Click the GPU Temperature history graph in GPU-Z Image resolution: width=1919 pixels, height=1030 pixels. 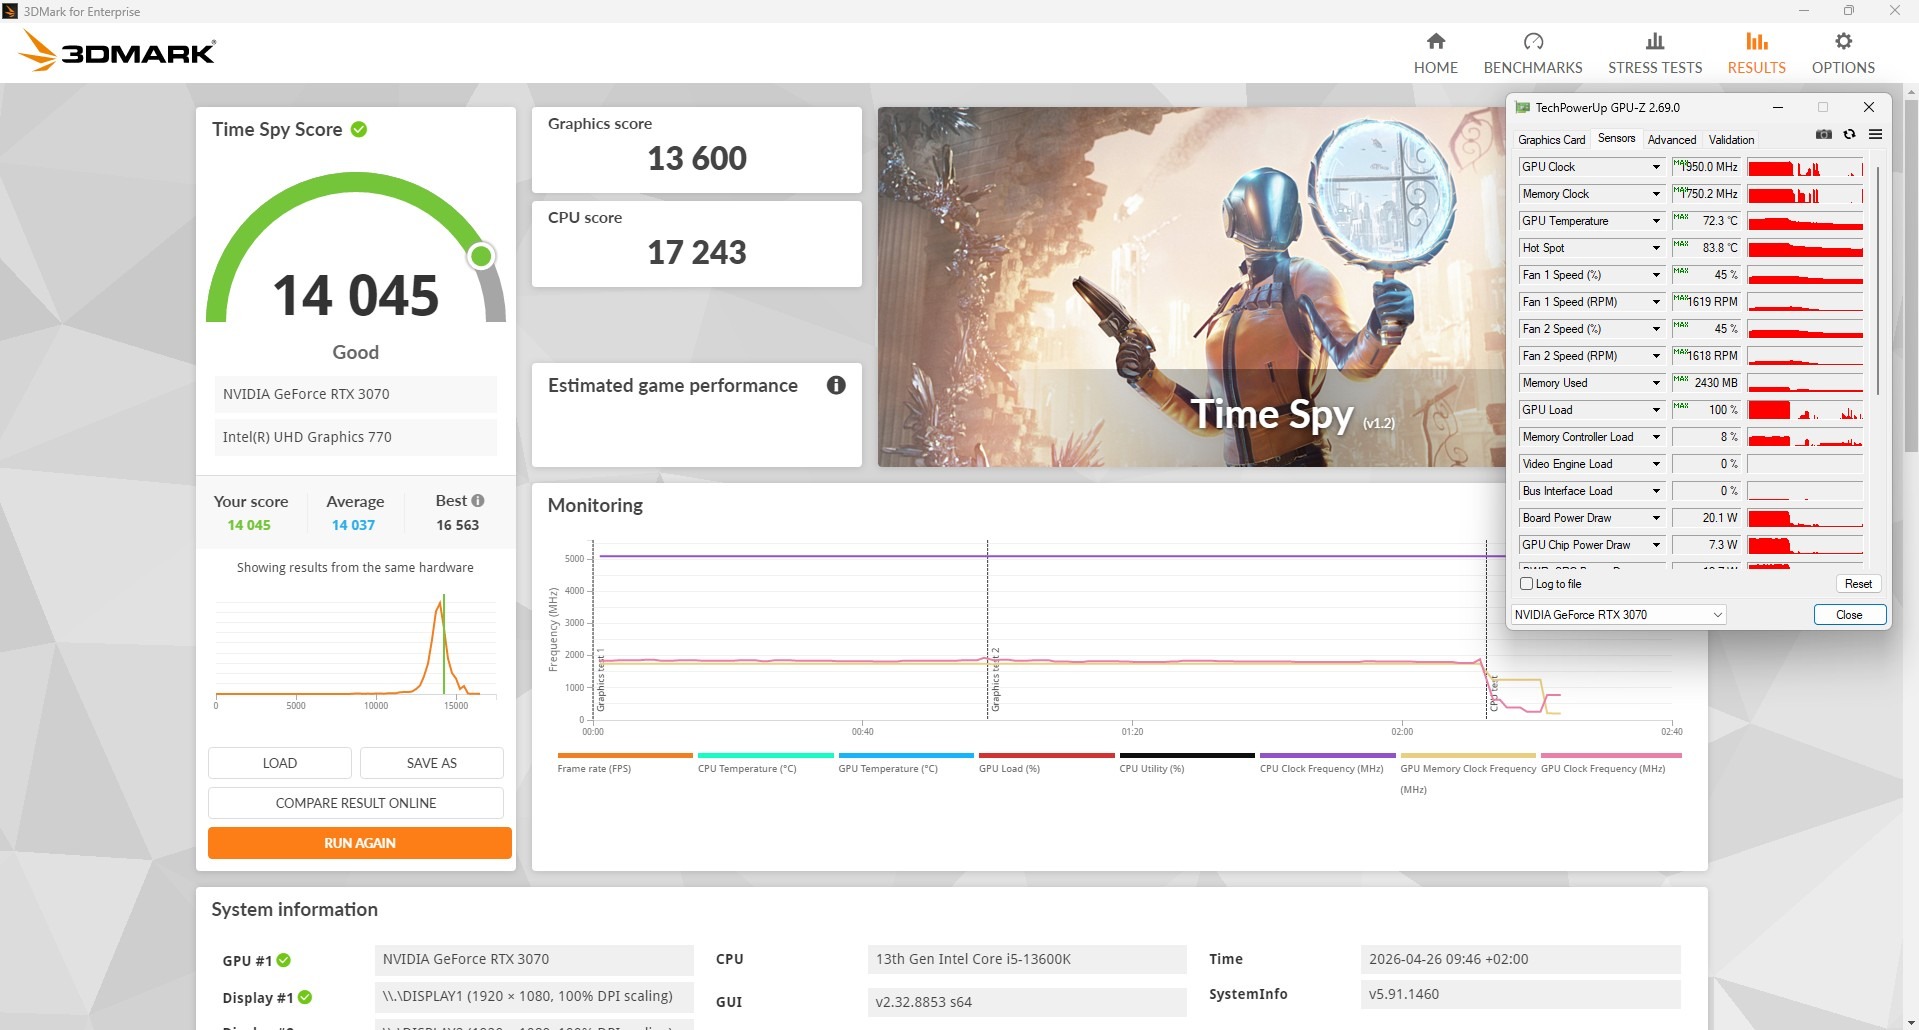(x=1805, y=221)
